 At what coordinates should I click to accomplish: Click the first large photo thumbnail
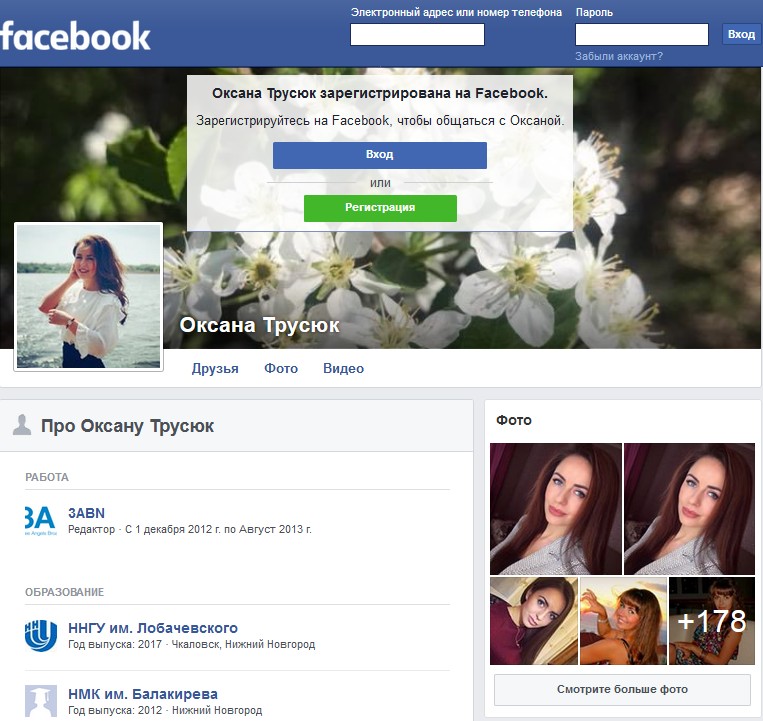click(556, 509)
